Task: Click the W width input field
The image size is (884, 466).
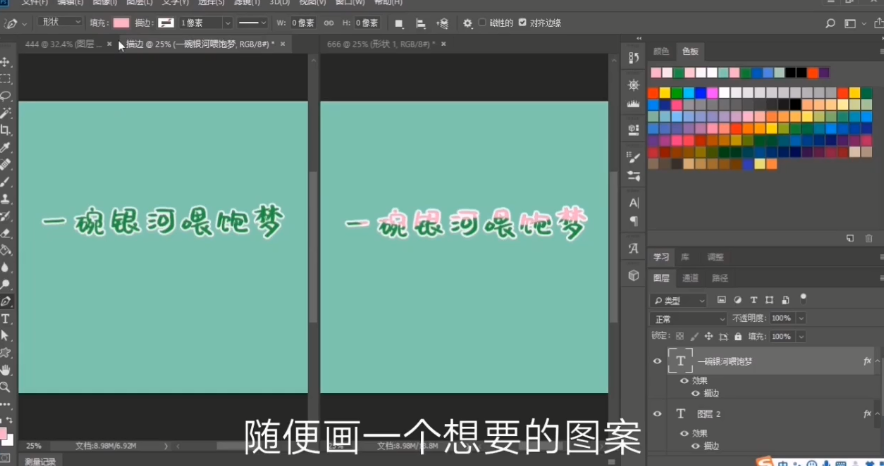Action: tap(303, 23)
